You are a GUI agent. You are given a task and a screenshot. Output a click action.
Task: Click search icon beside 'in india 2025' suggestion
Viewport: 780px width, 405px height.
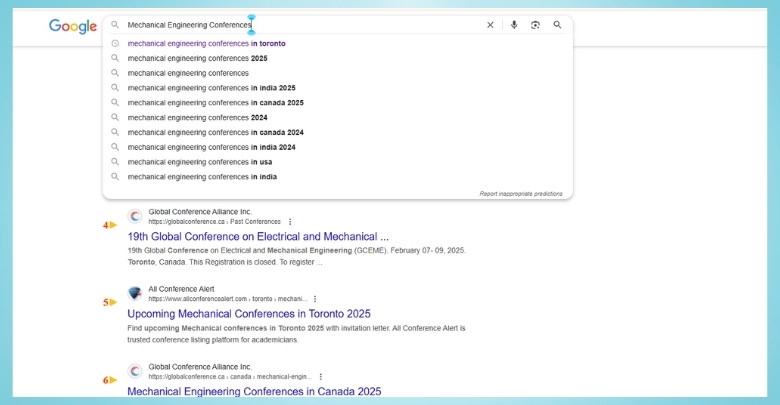click(115, 88)
